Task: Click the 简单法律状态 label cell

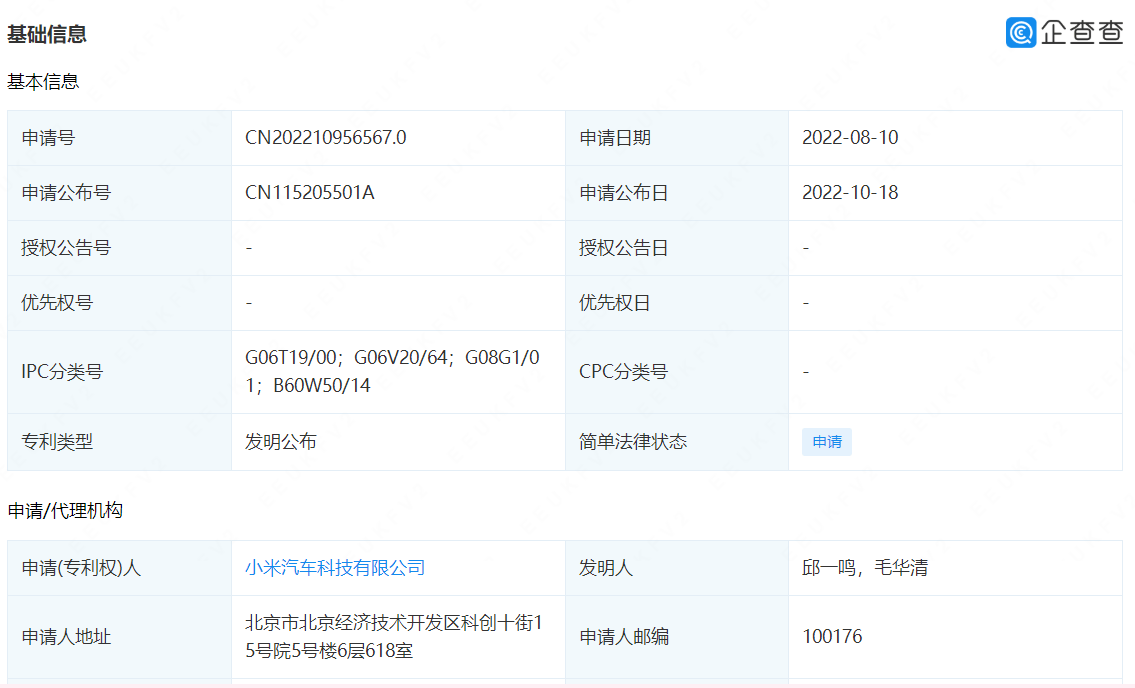Action: click(677, 442)
